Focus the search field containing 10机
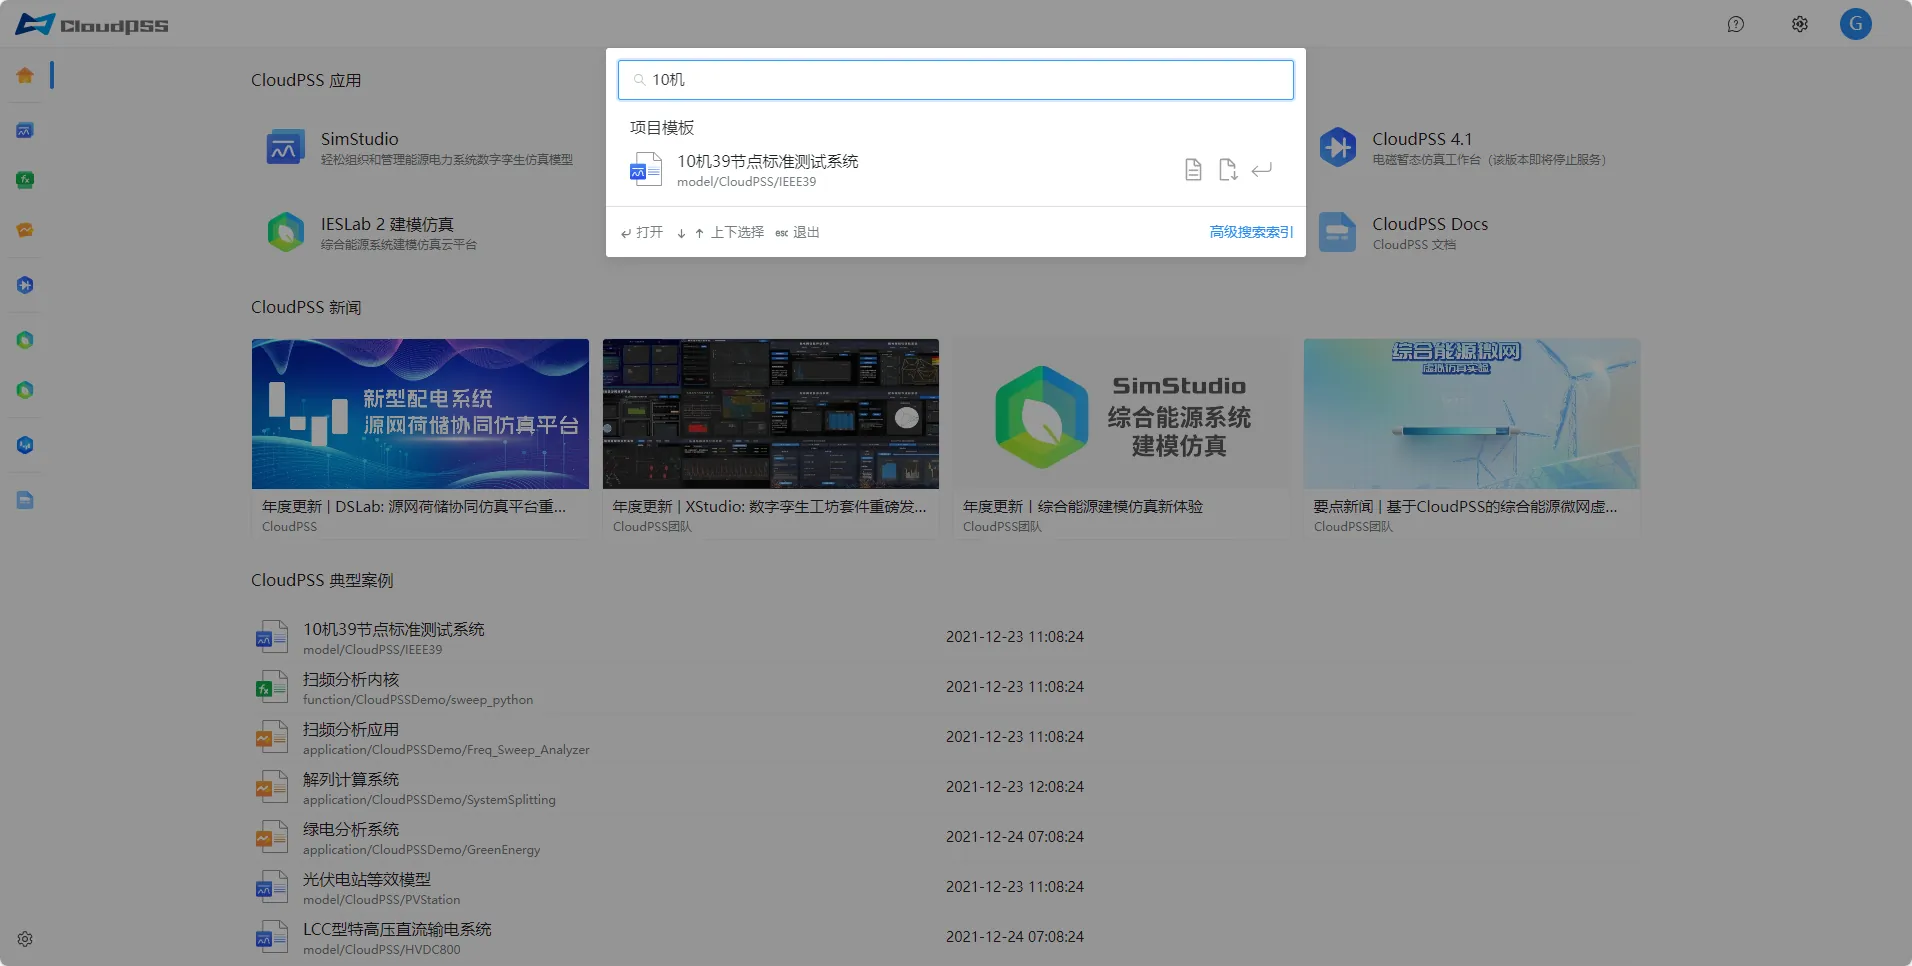This screenshot has width=1912, height=966. click(956, 80)
